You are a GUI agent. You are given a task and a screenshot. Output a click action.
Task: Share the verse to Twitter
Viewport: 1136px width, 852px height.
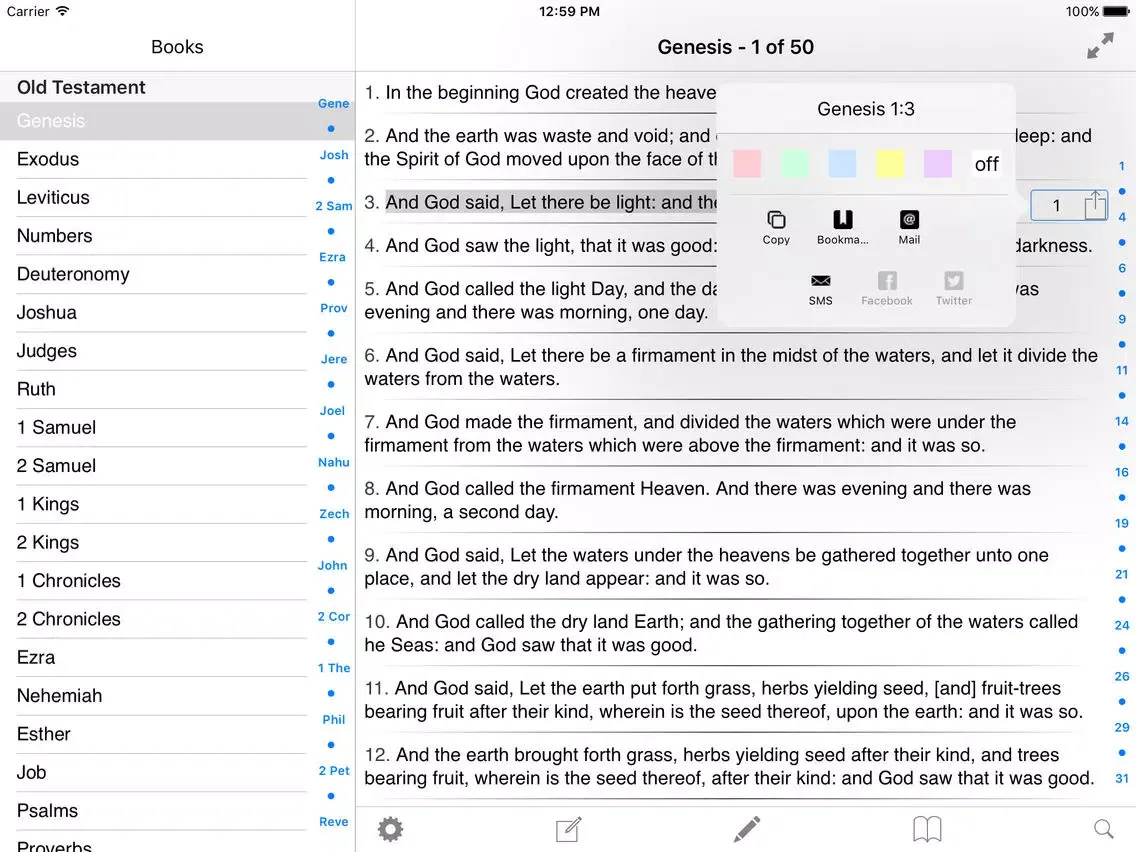[x=953, y=289]
